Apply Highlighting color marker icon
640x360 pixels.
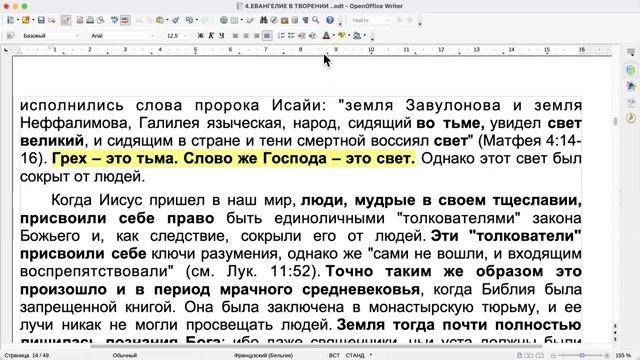point(342,36)
